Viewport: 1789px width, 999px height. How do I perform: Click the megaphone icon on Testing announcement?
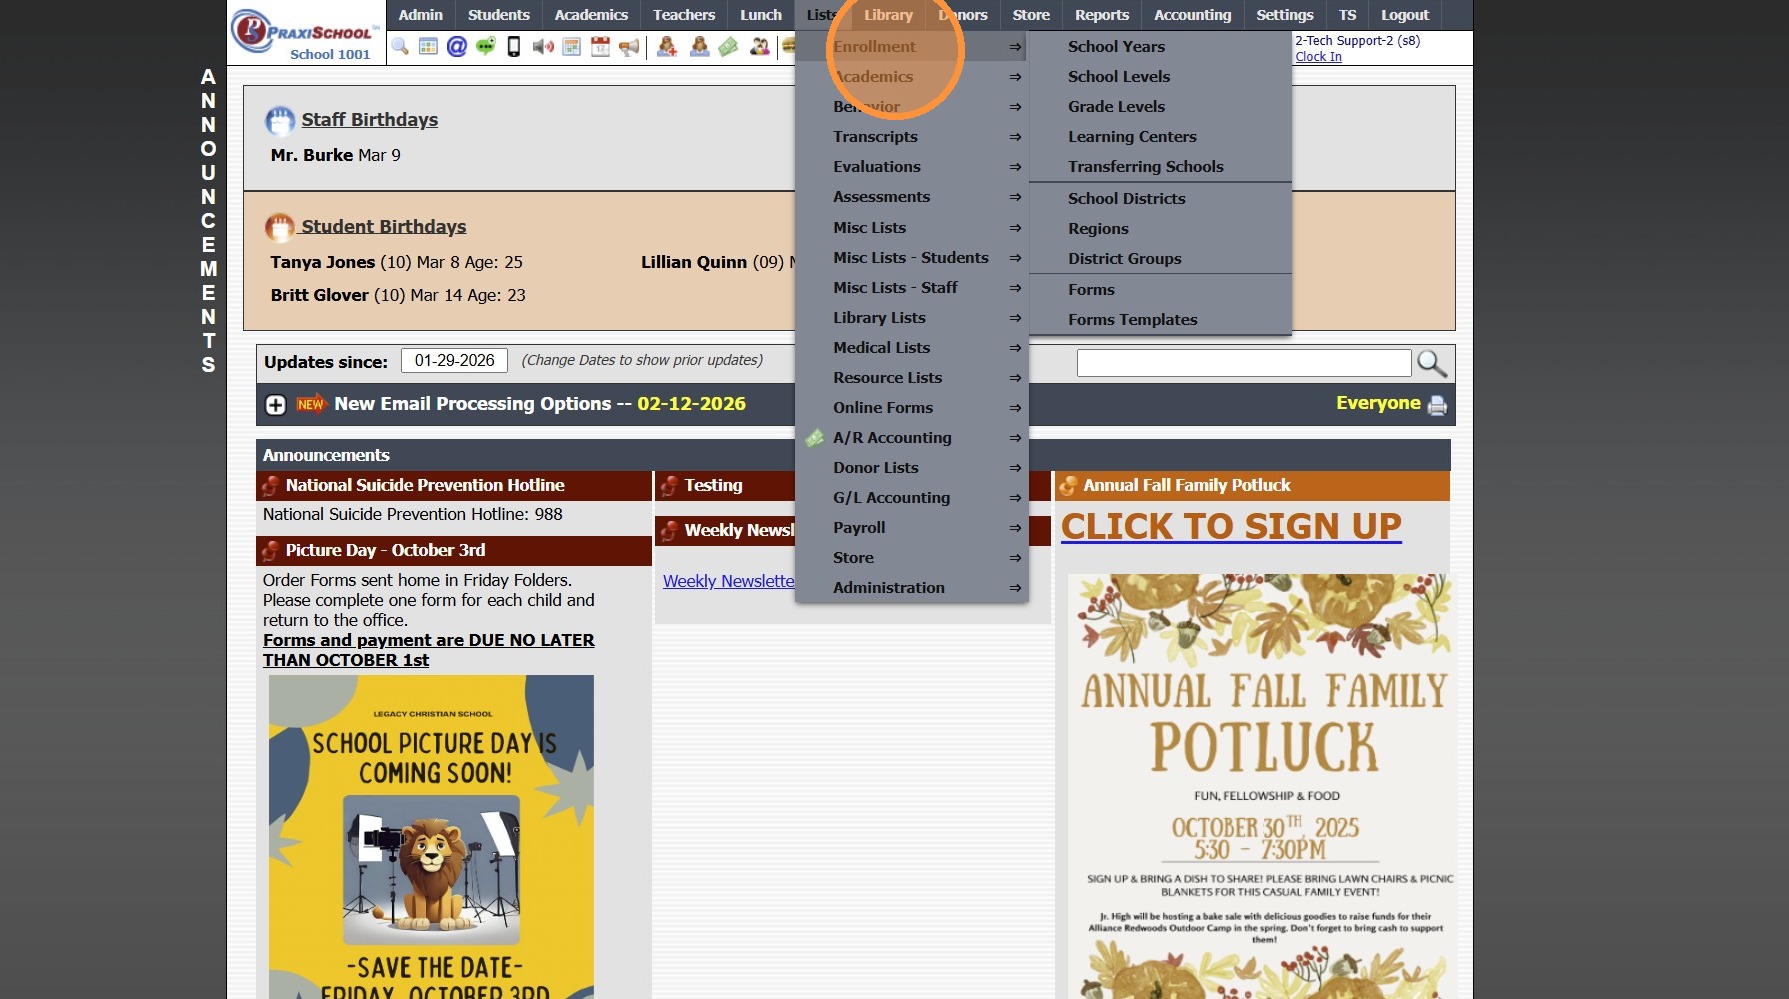coord(669,486)
